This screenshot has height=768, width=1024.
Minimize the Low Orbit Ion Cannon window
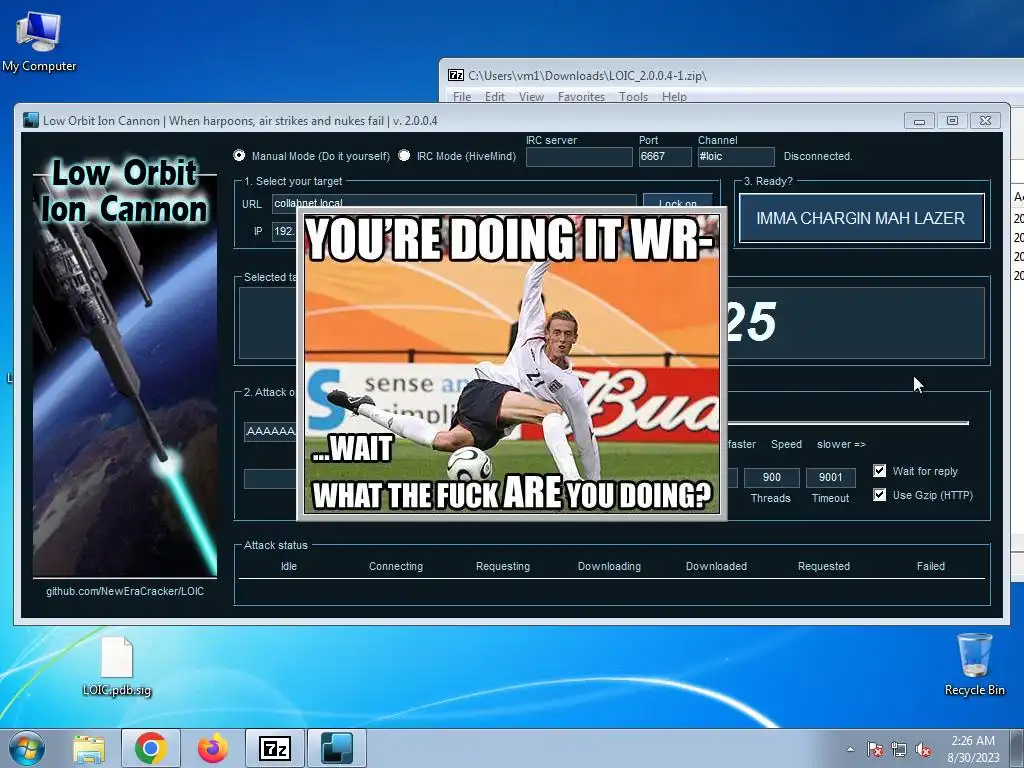(920, 121)
